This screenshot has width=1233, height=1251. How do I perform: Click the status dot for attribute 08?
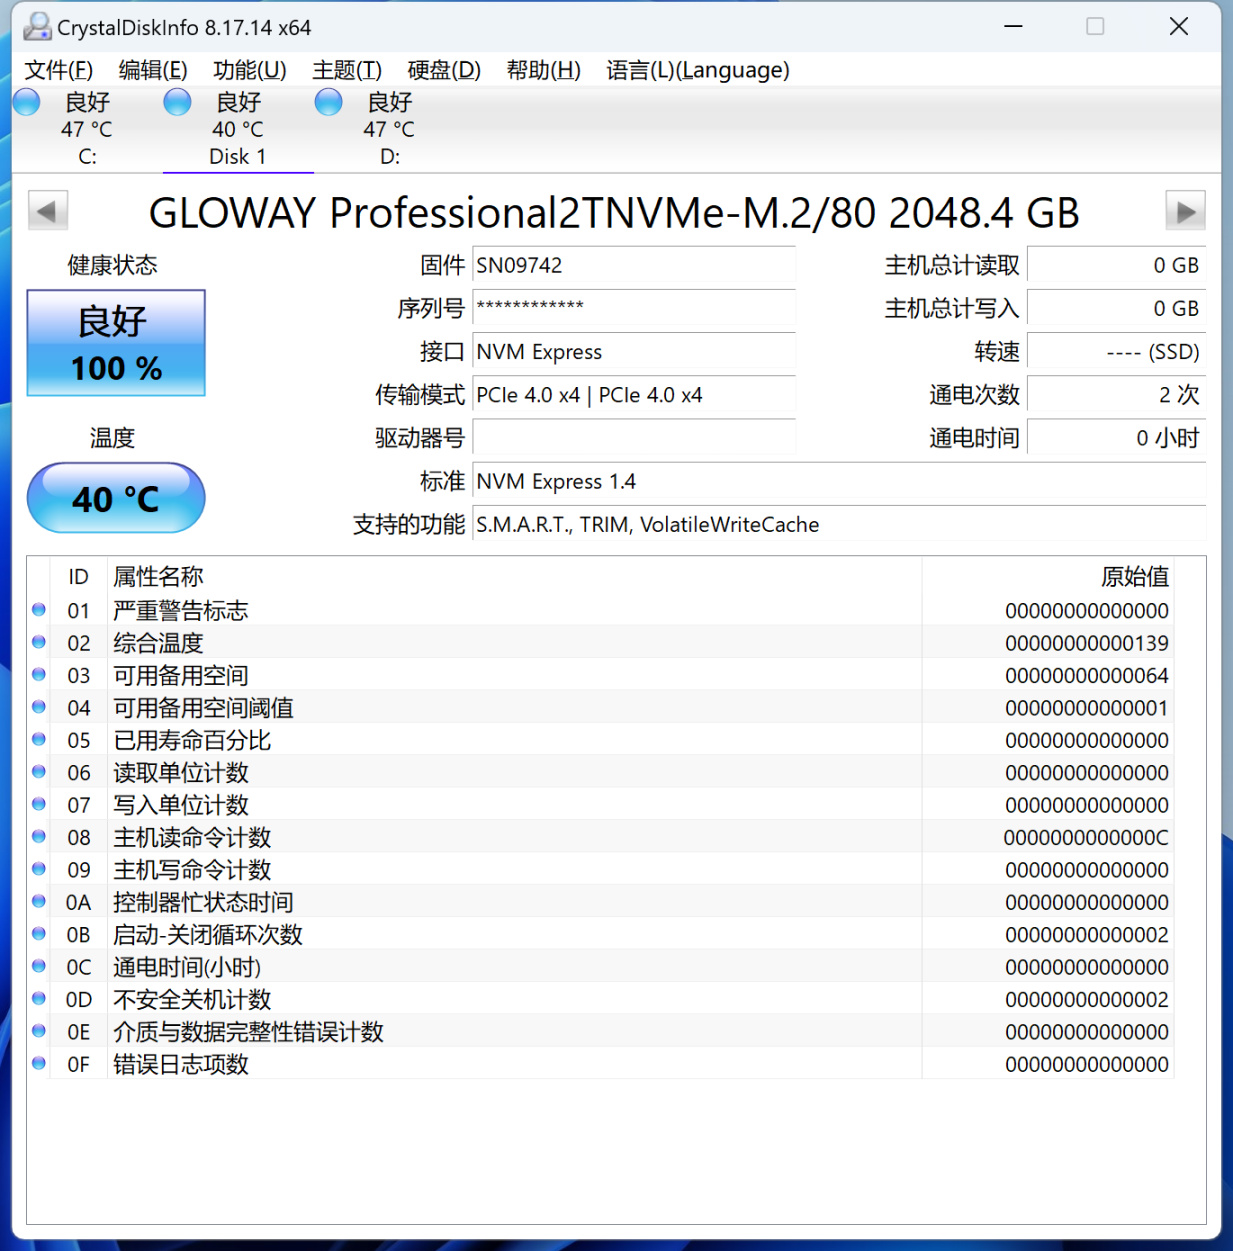click(39, 836)
